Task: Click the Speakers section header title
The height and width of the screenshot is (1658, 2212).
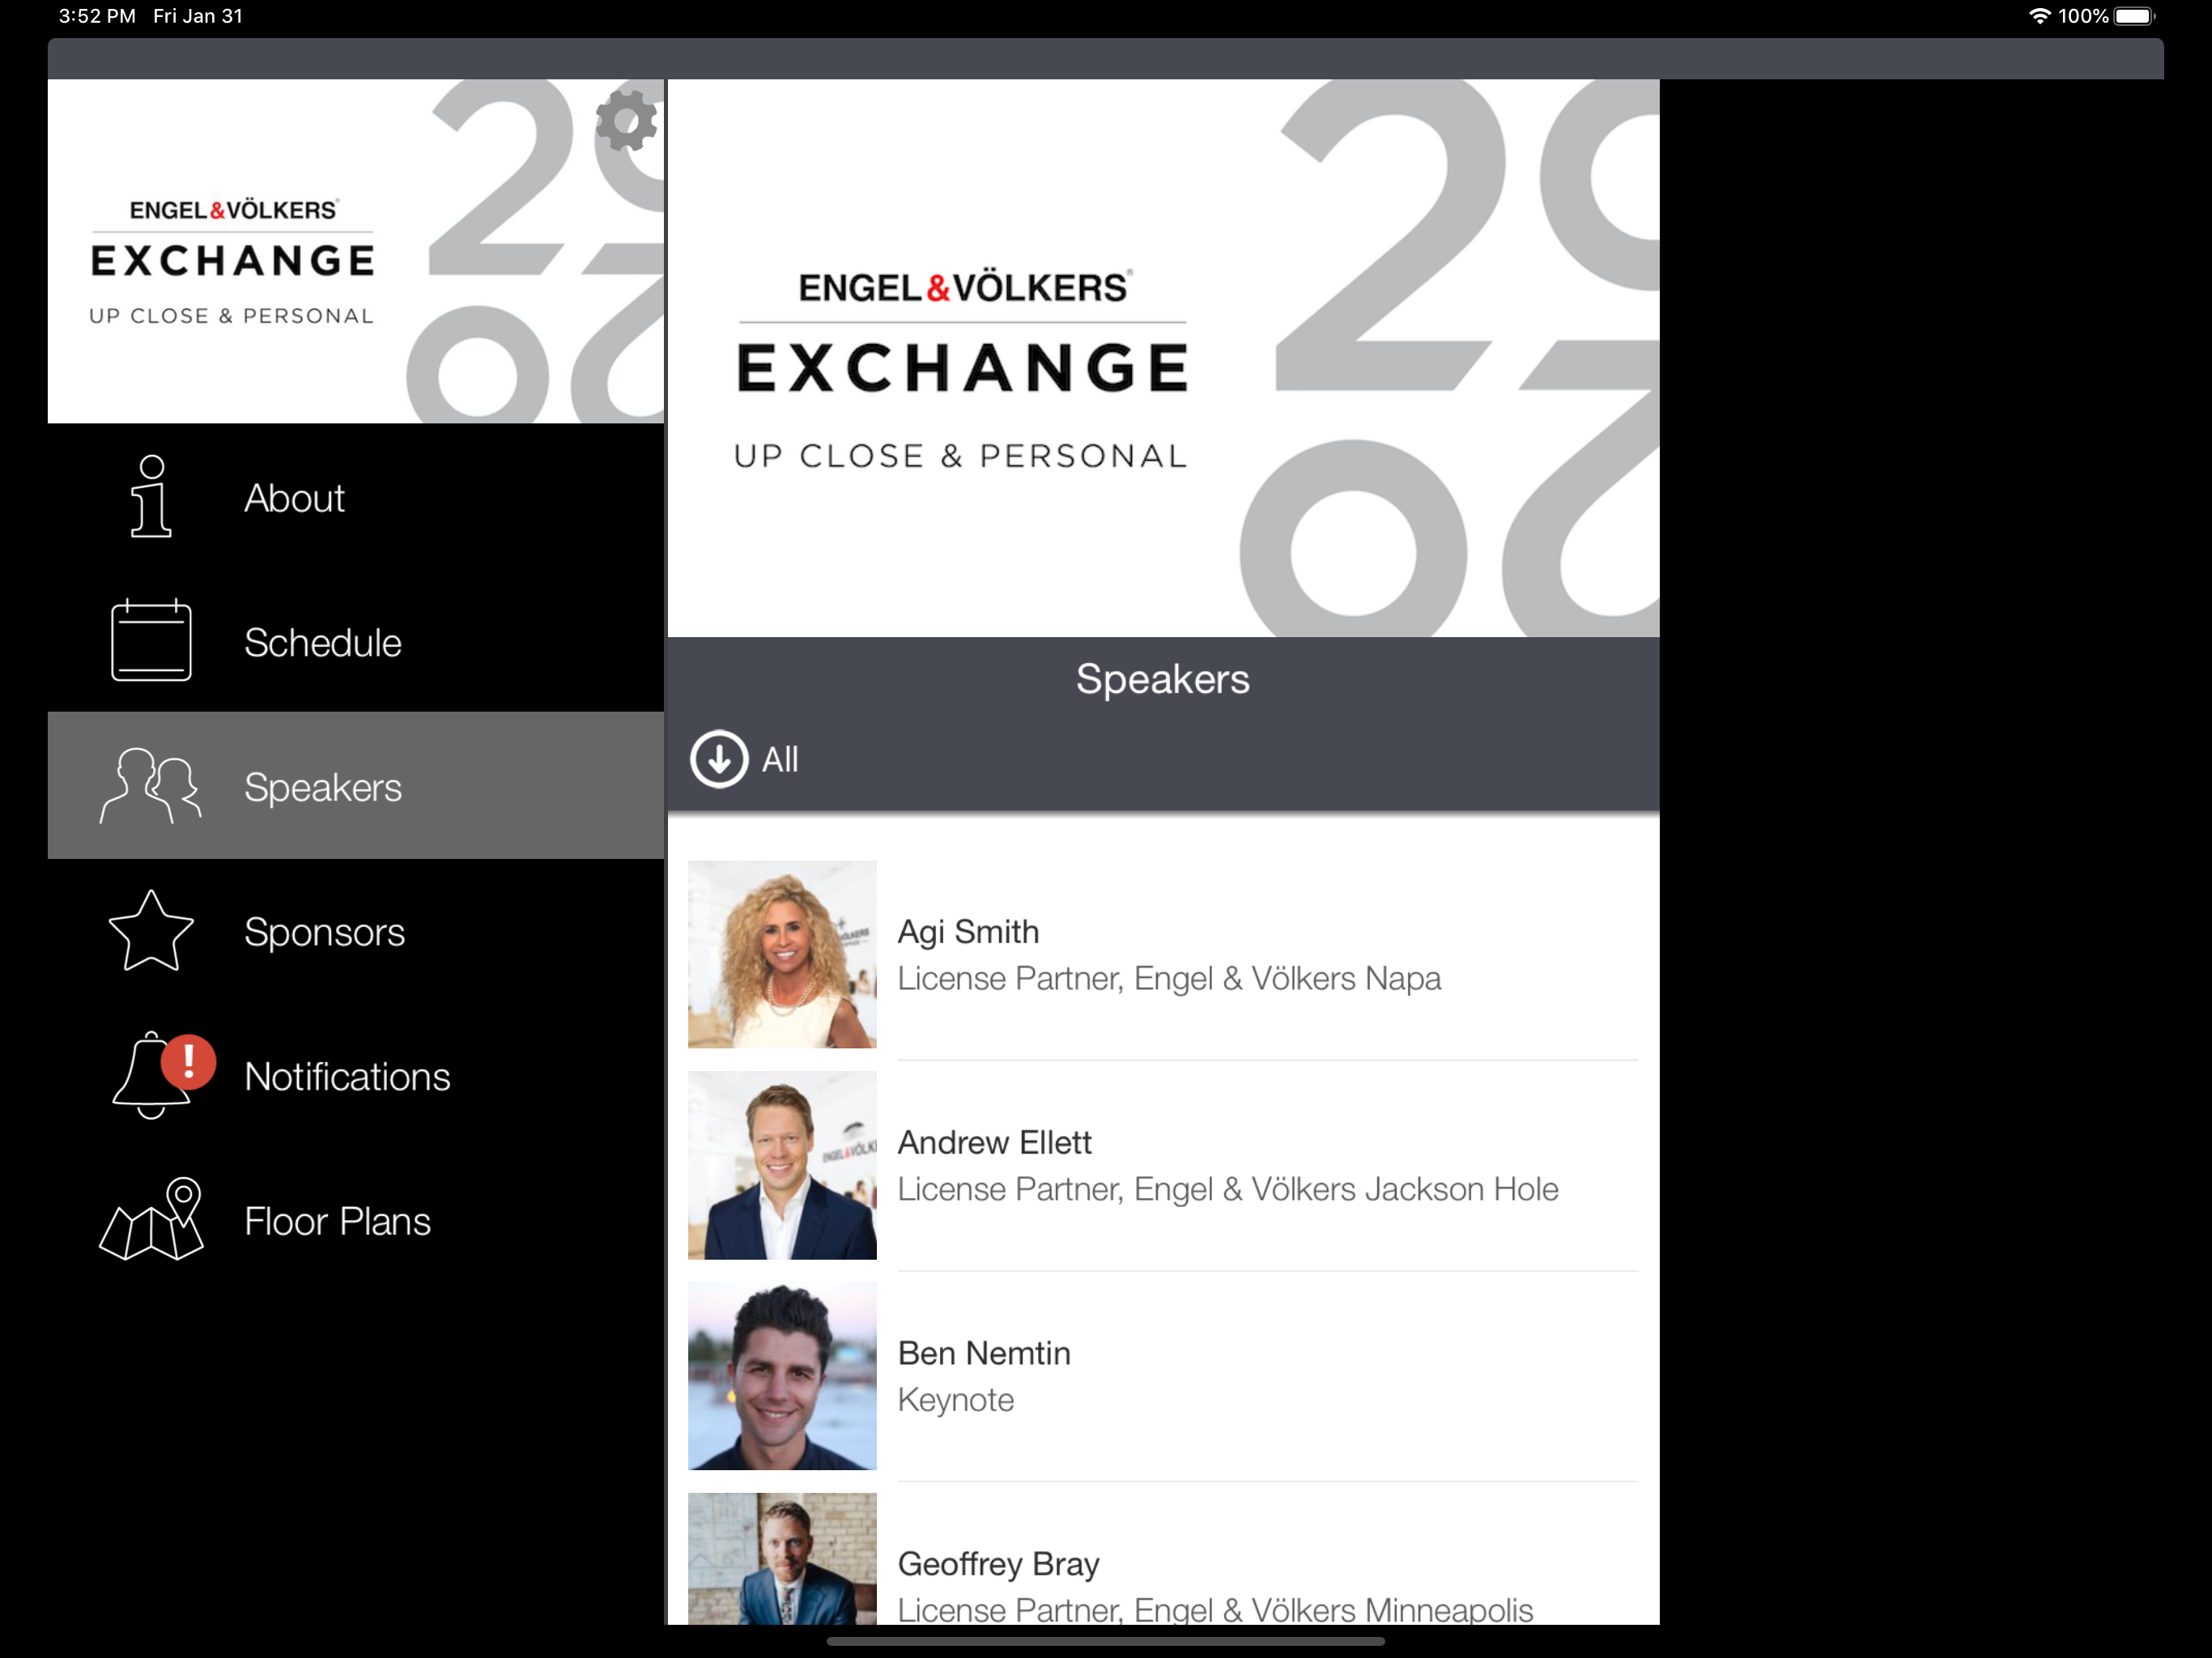Action: pos(1162,679)
